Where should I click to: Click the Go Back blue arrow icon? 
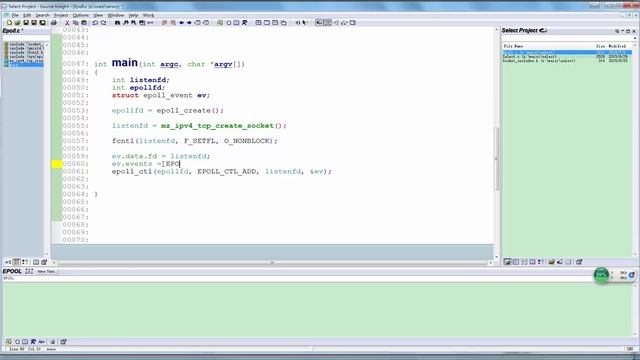[x=182, y=23]
